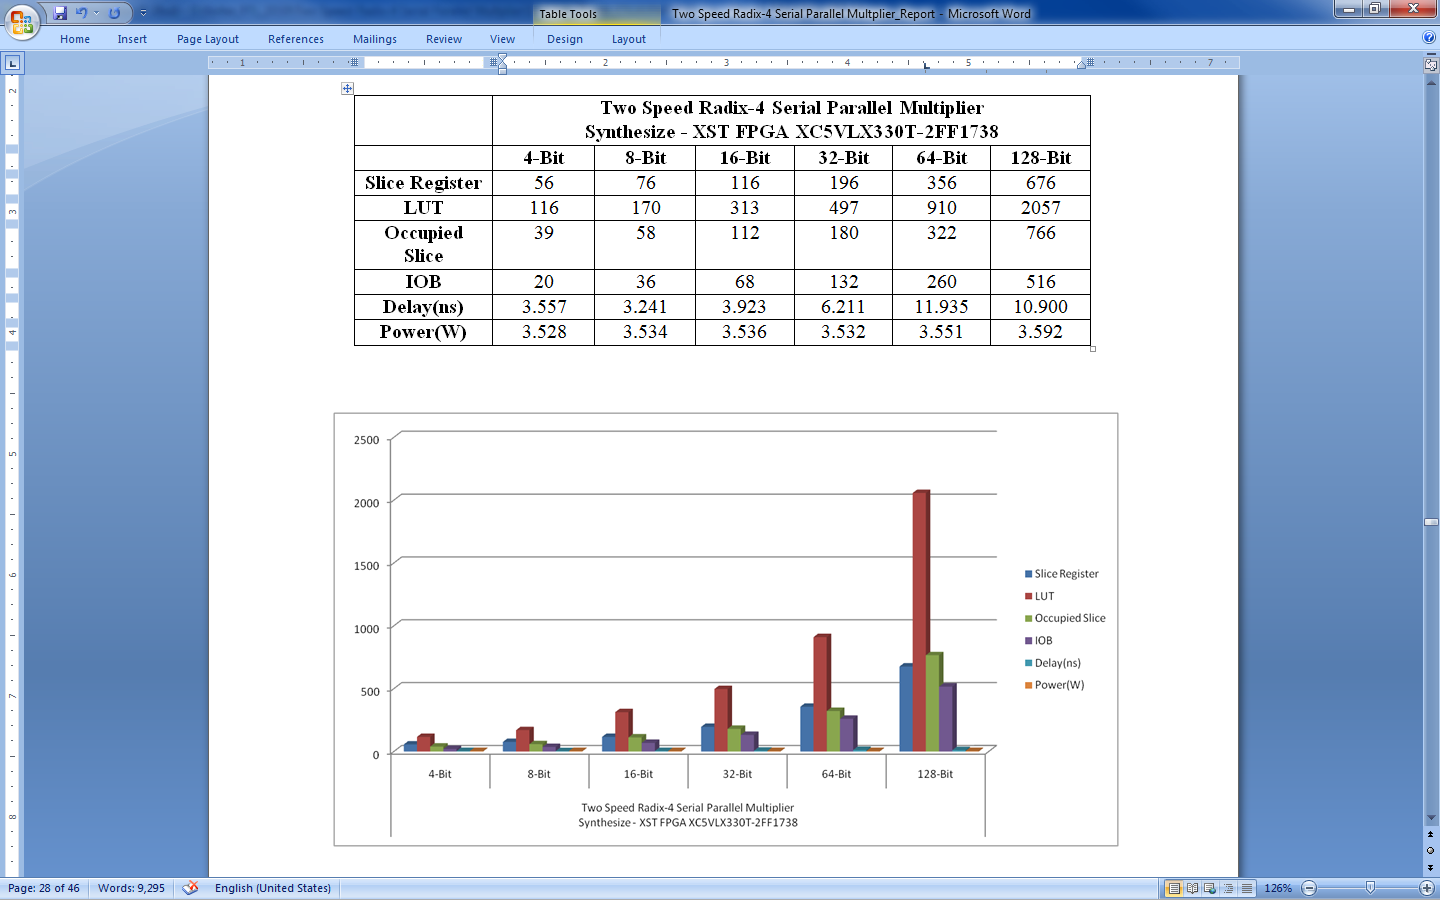Click the tab selector at ruler corner
Viewport: 1440px width, 900px height.
pyautogui.click(x=12, y=63)
